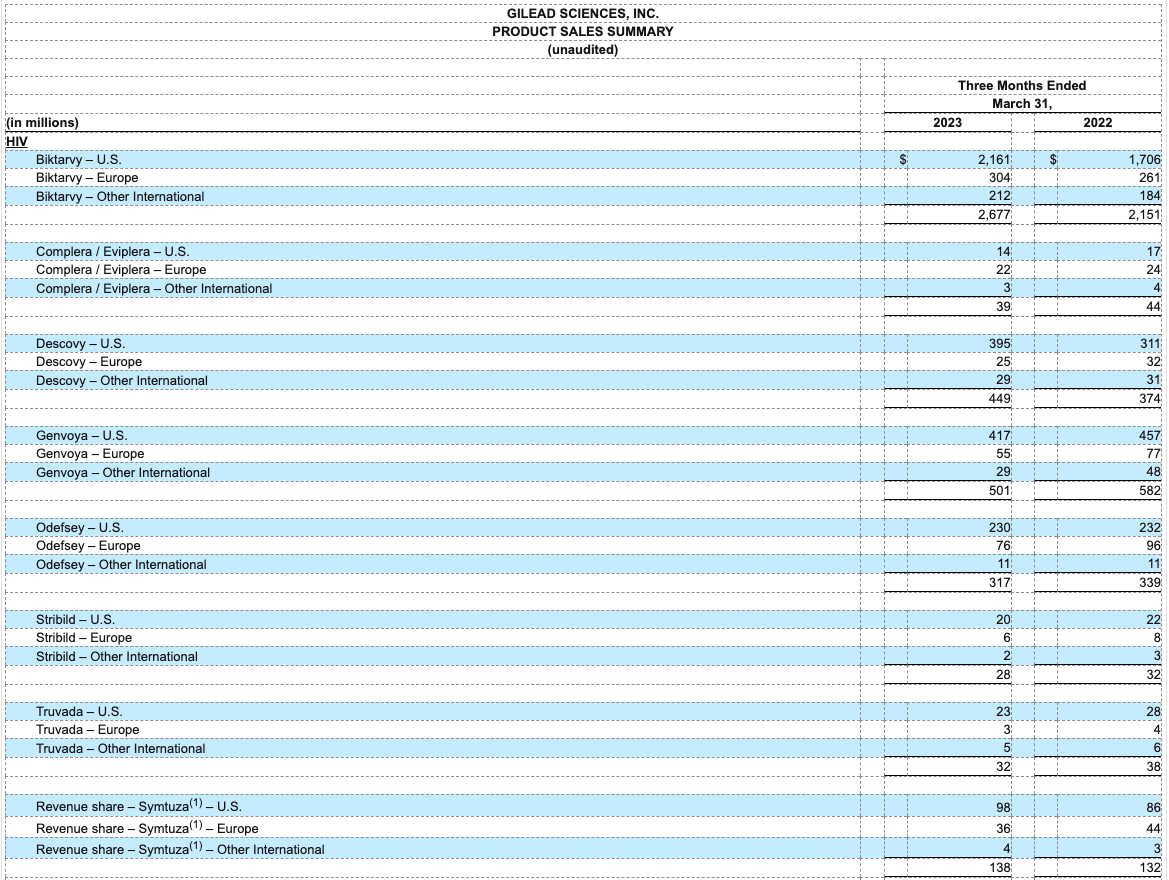
Task: Click the Descovy – U.S. row label
Action: coord(81,344)
